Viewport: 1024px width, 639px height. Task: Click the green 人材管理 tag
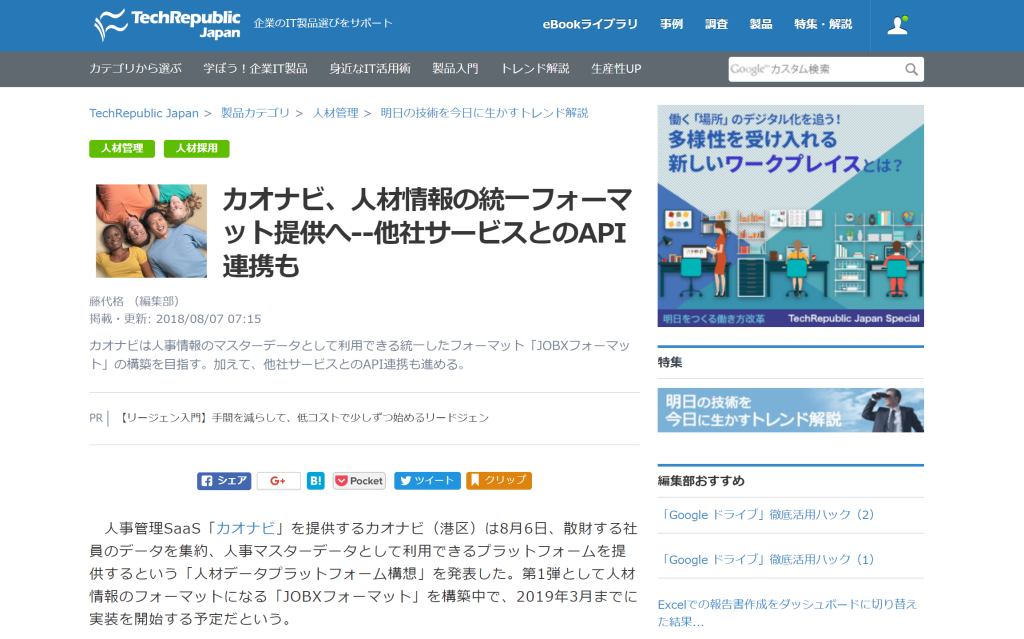point(122,148)
